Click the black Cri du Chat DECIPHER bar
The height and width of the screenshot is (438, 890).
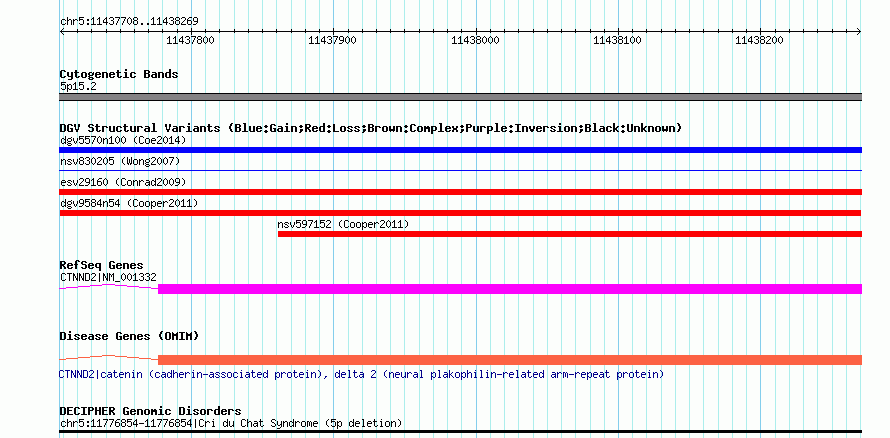pos(460,432)
